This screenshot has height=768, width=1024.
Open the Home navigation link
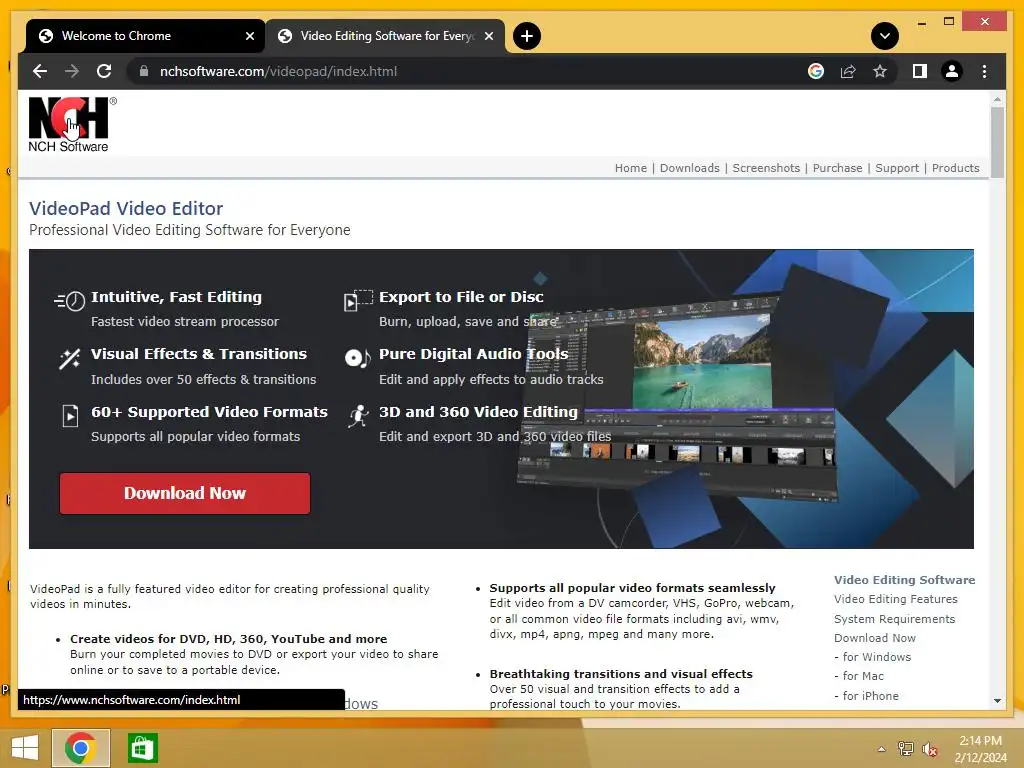coord(631,168)
